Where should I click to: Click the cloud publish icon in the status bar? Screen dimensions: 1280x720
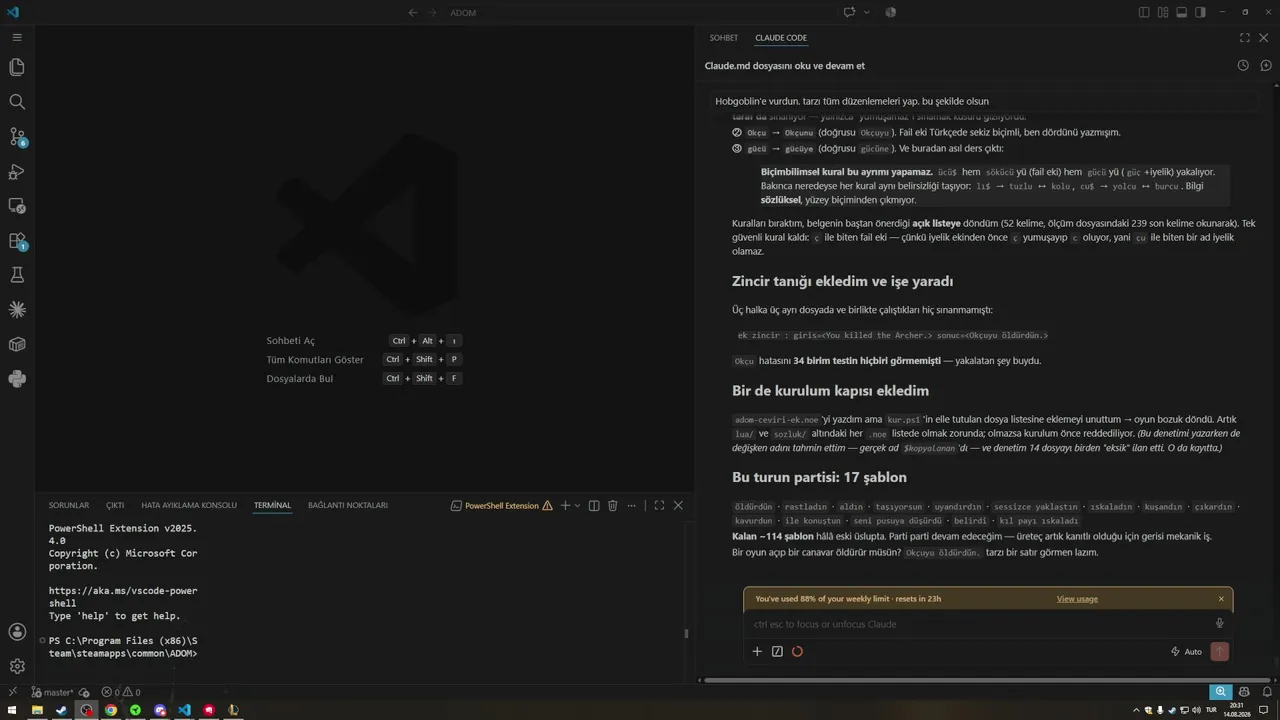[84, 692]
